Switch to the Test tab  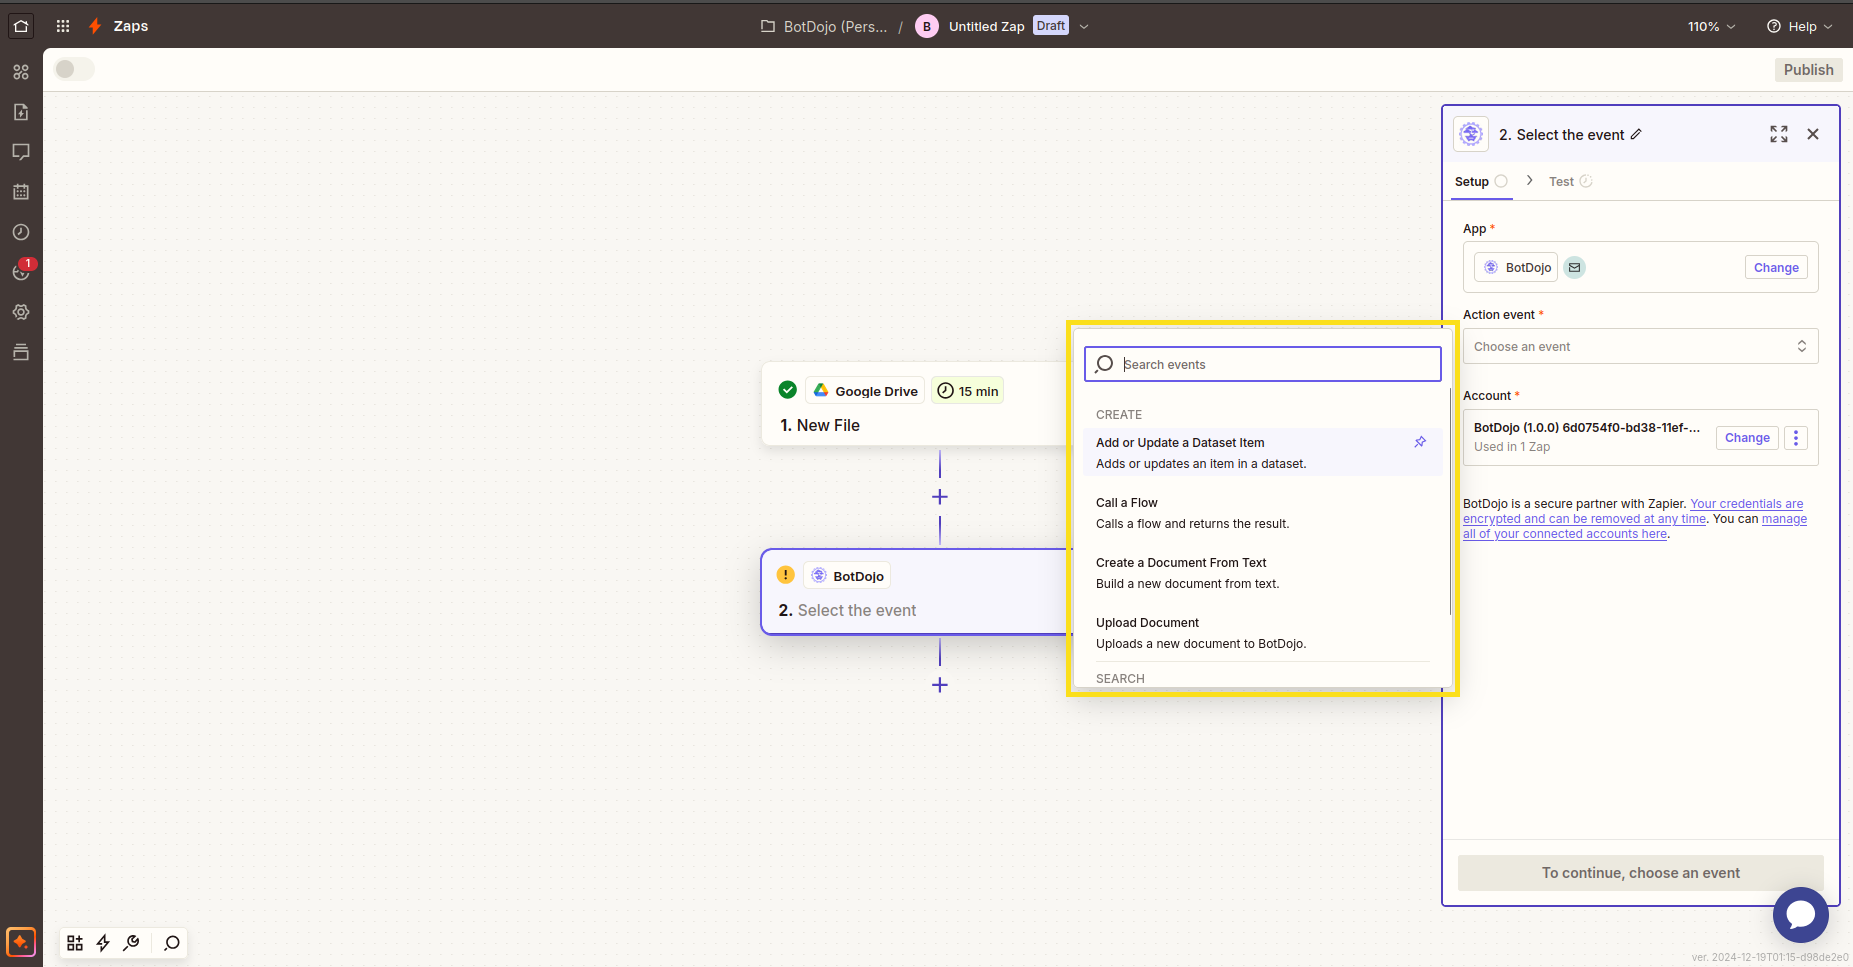[x=1570, y=182]
